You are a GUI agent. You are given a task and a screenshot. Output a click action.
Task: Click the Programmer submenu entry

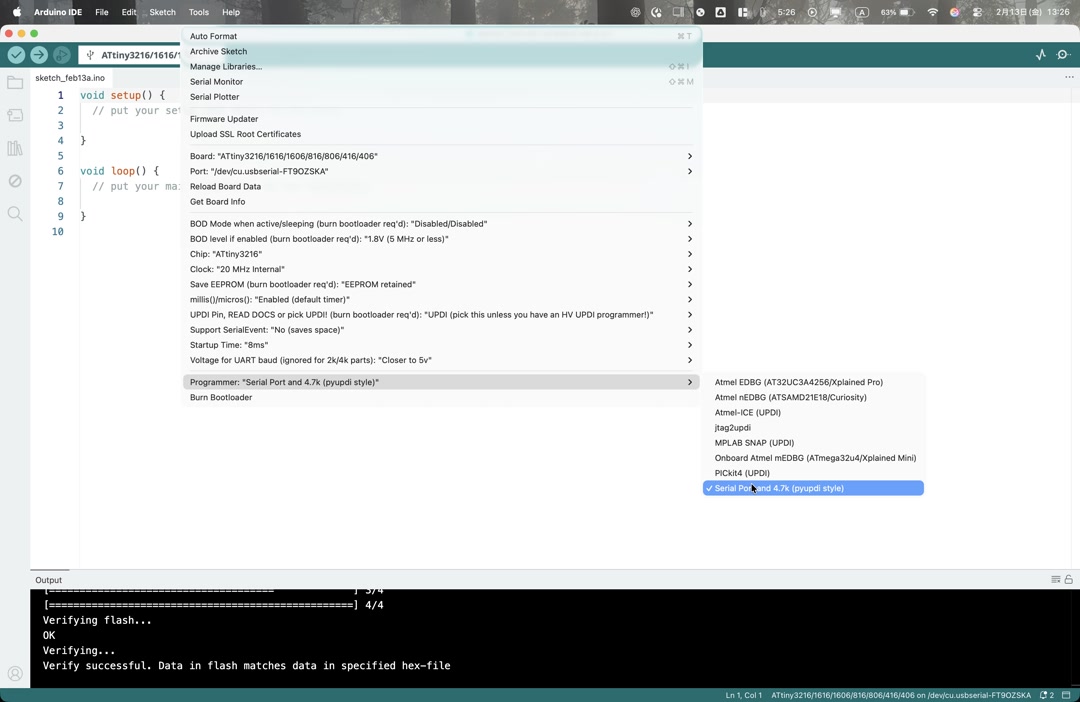pos(442,382)
